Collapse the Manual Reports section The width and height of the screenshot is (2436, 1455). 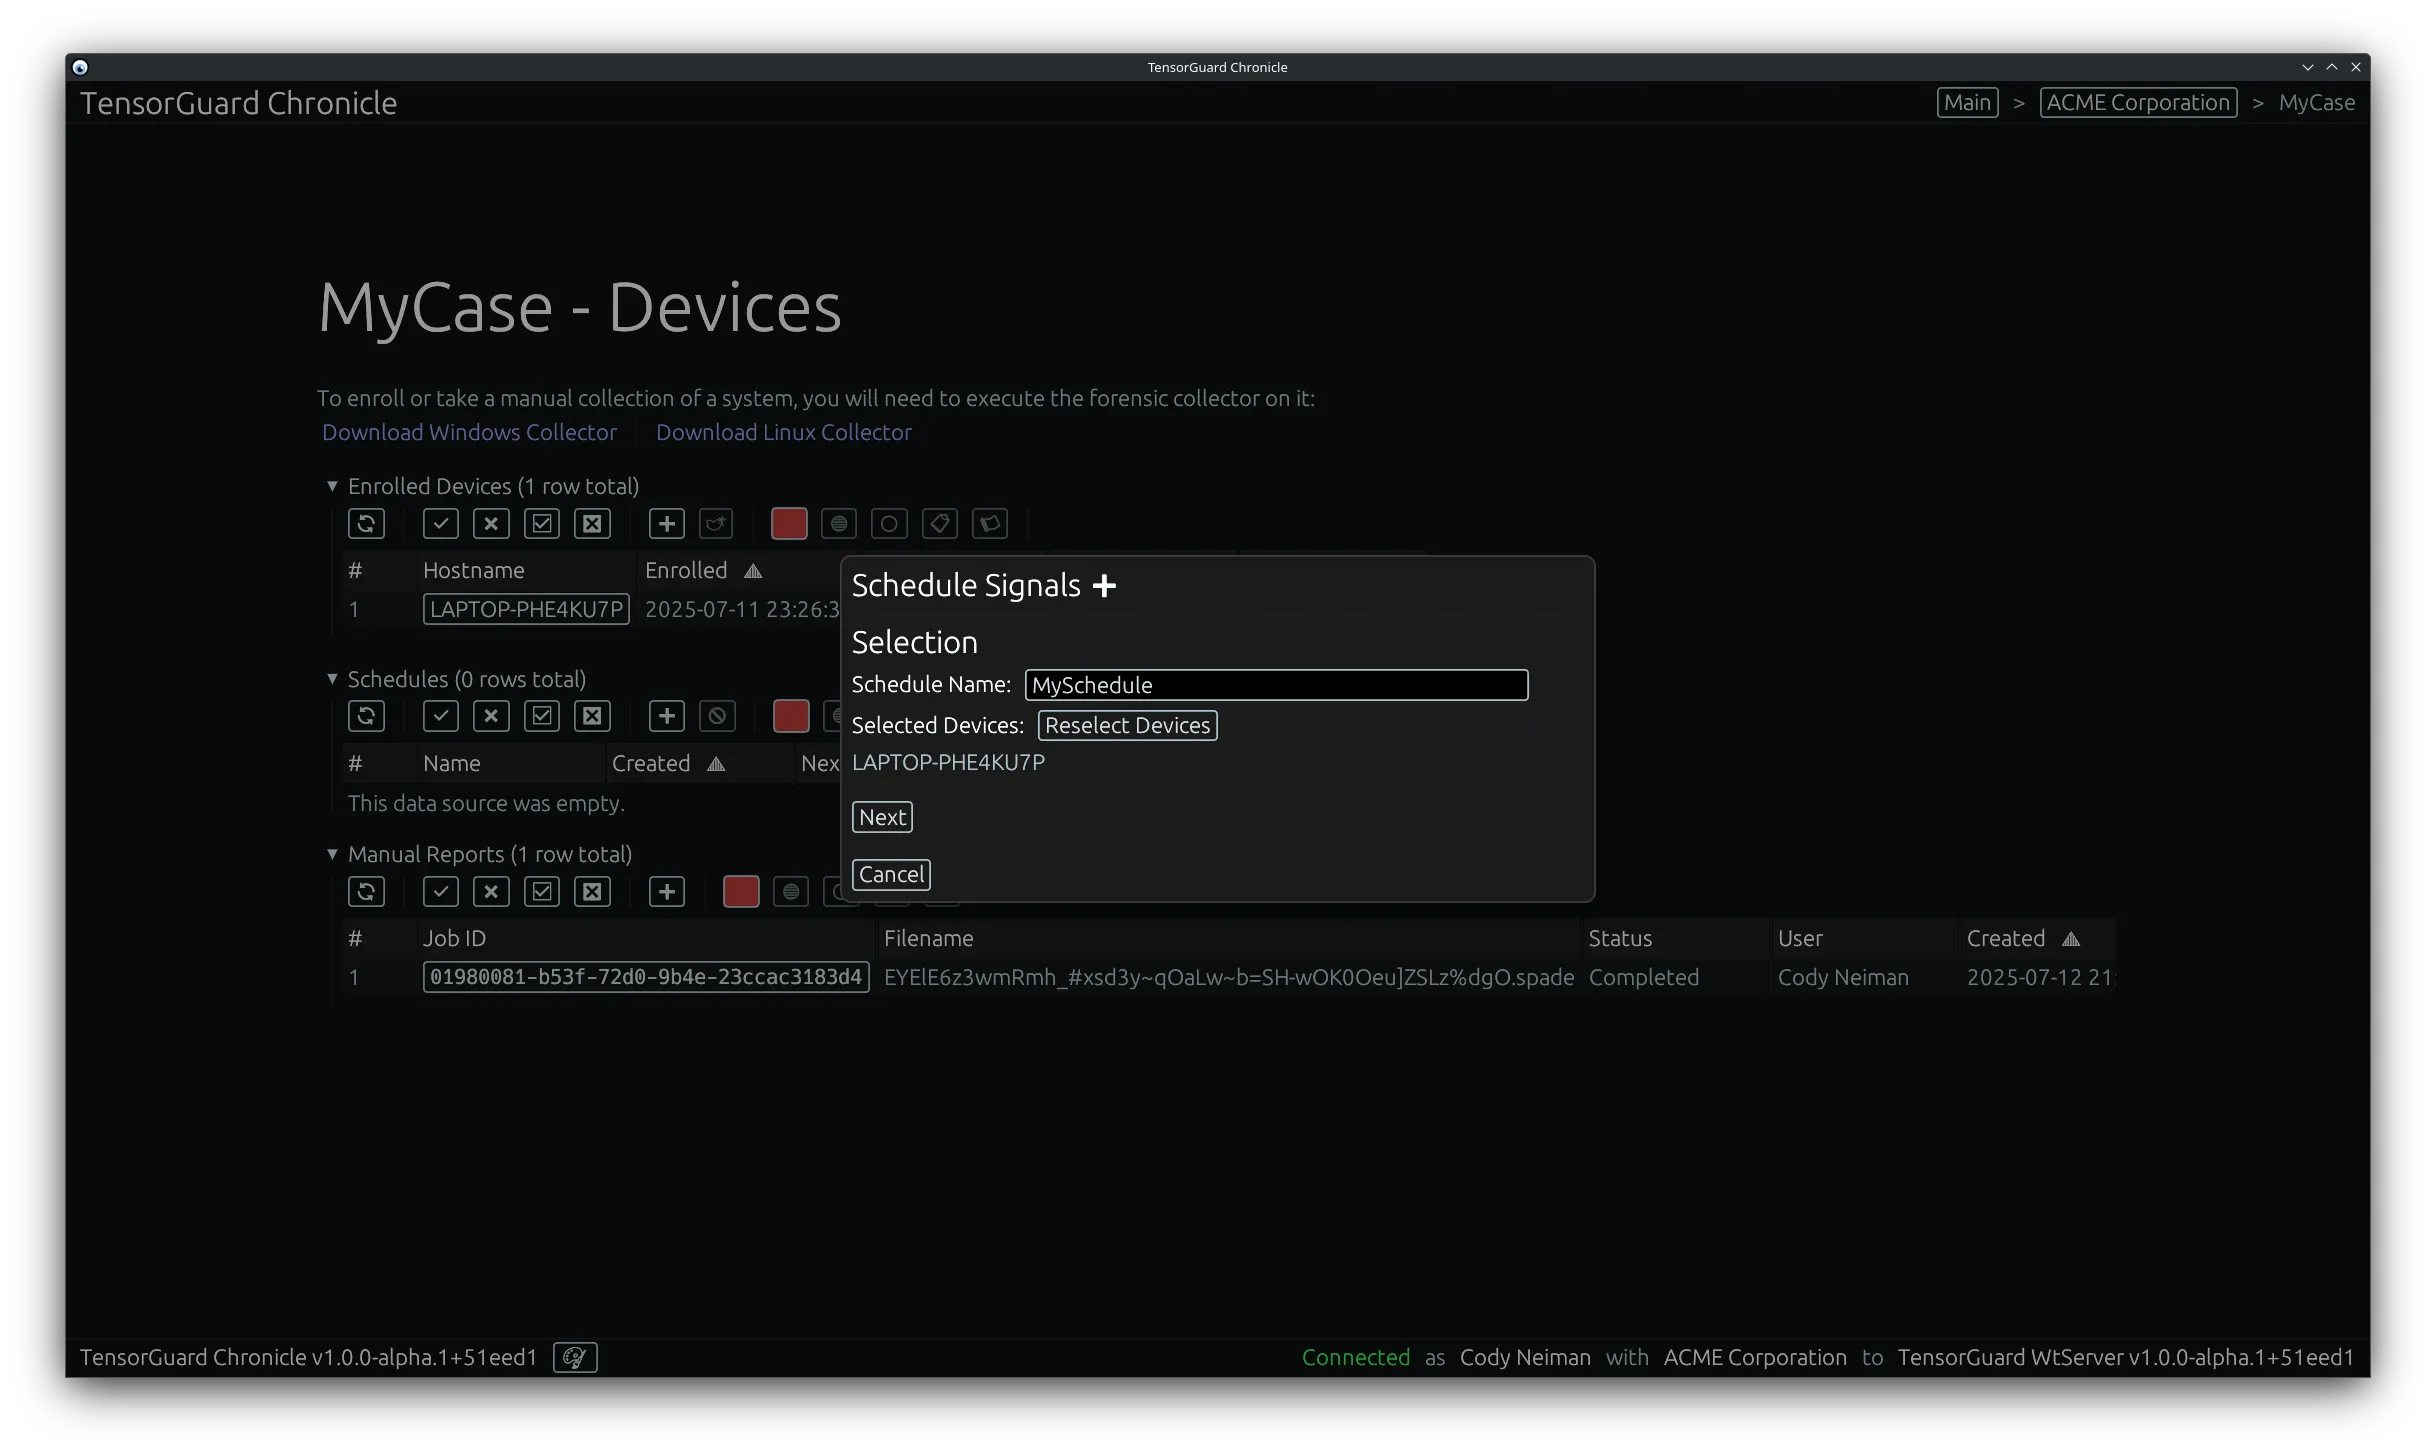tap(332, 854)
